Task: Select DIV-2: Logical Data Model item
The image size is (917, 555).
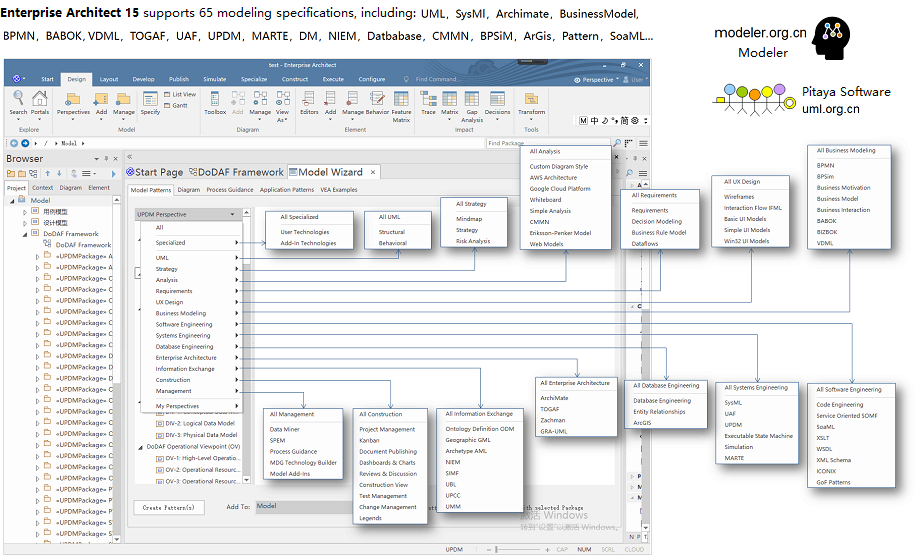Action: tap(195, 423)
